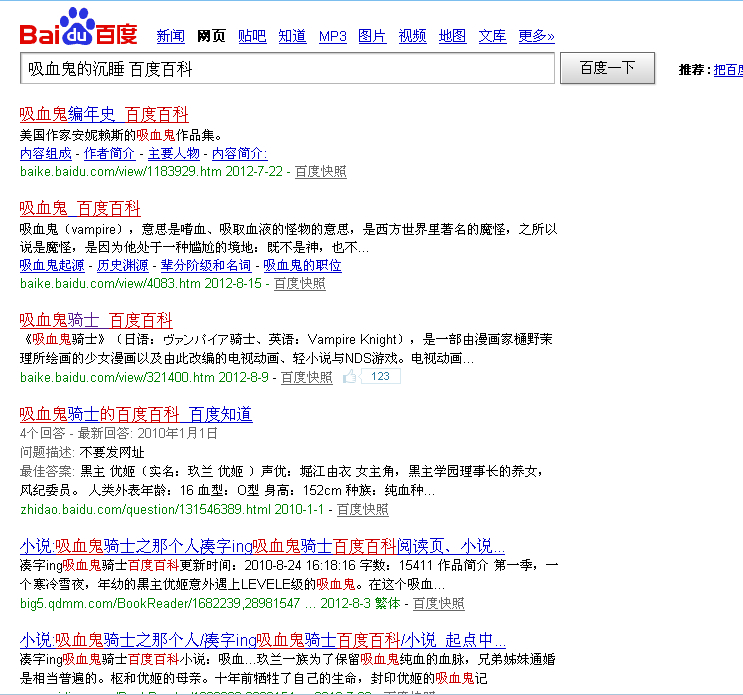
Task: Open result 吸血鬼骑士的百度百科_百度知道
Action: tap(136, 415)
